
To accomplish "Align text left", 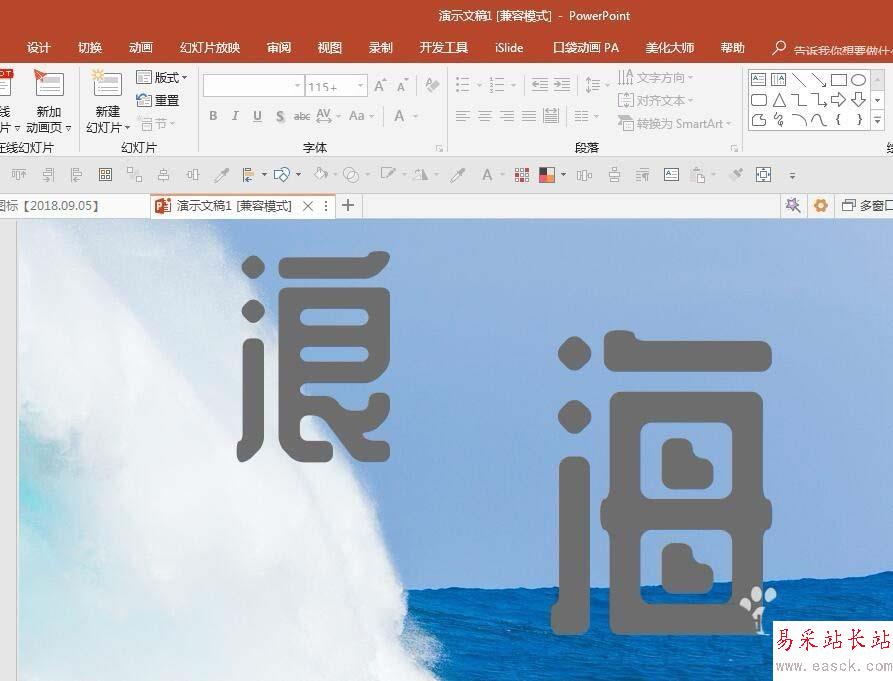I will (x=462, y=116).
